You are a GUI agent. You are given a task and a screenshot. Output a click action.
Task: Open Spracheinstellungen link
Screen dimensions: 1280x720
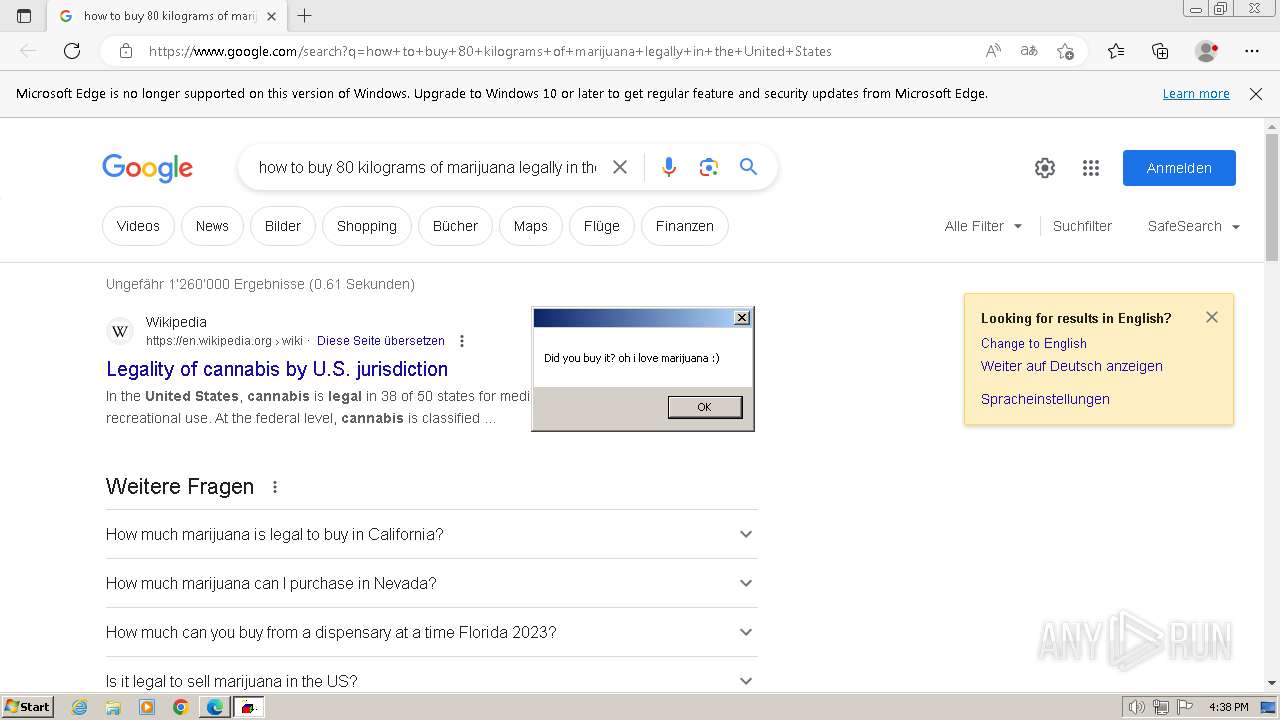pos(1045,399)
